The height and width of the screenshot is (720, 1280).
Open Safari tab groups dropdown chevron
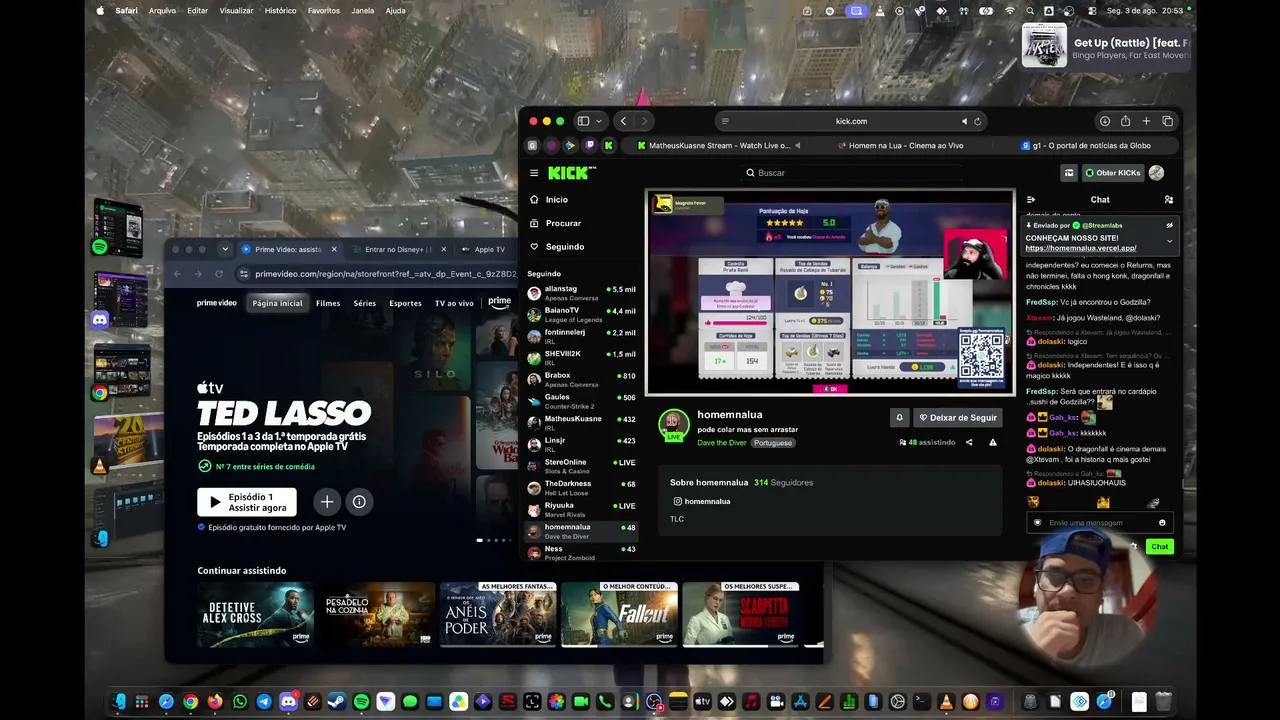click(x=599, y=121)
